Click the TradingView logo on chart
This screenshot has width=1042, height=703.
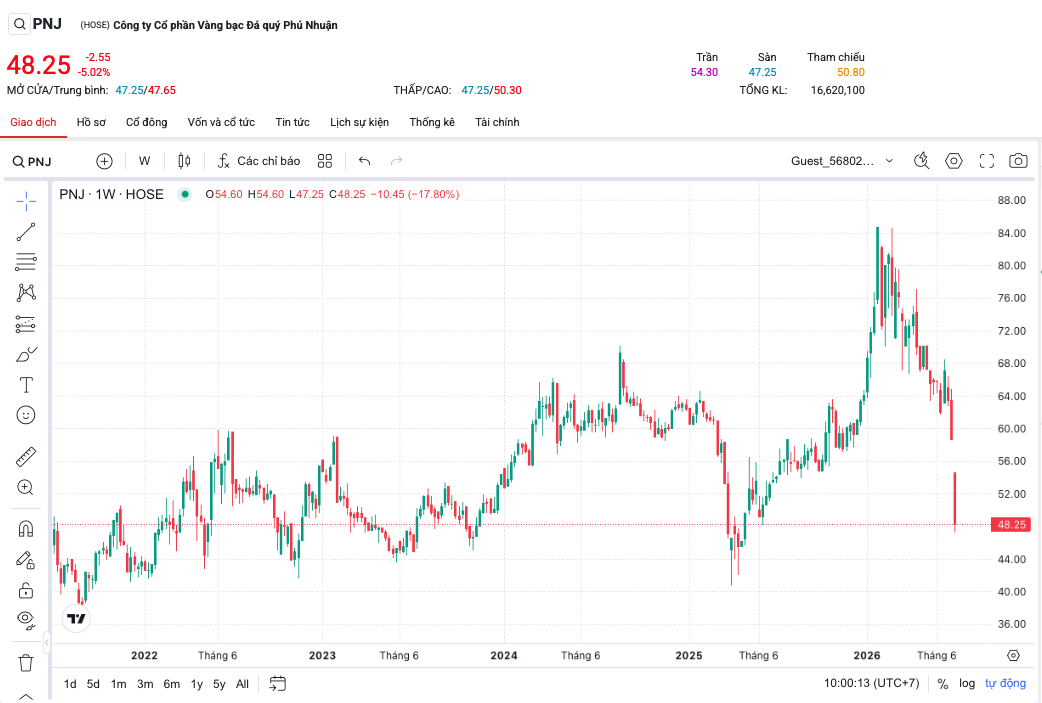pyautogui.click(x=76, y=619)
